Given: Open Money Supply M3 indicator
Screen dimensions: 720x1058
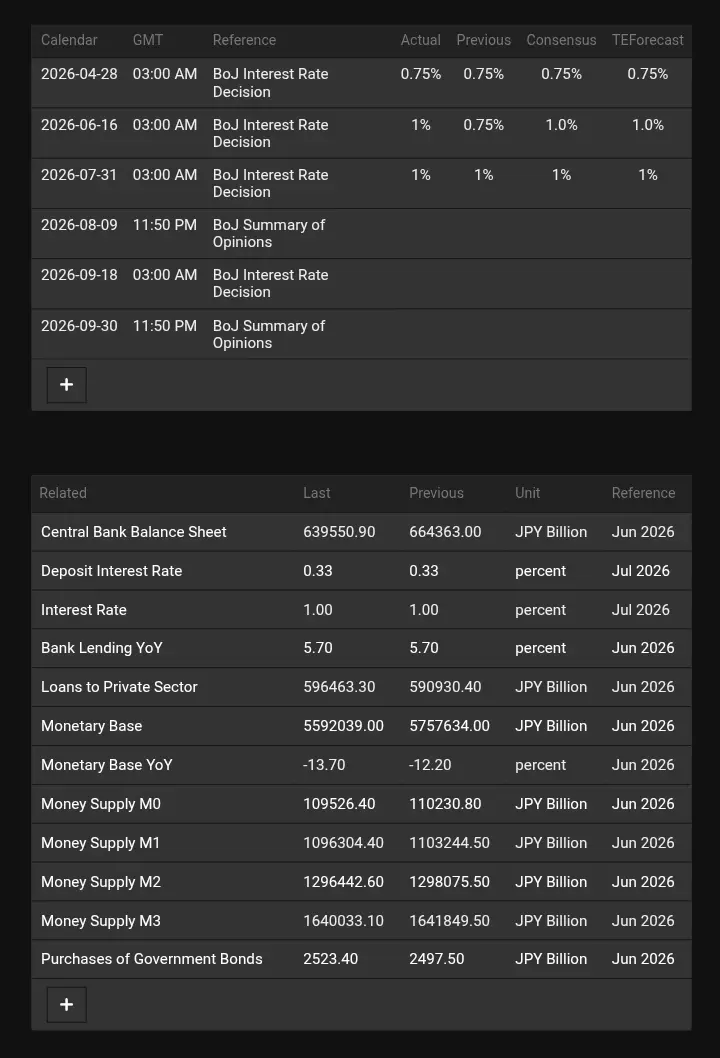Looking at the screenshot, I should pyautogui.click(x=101, y=921).
